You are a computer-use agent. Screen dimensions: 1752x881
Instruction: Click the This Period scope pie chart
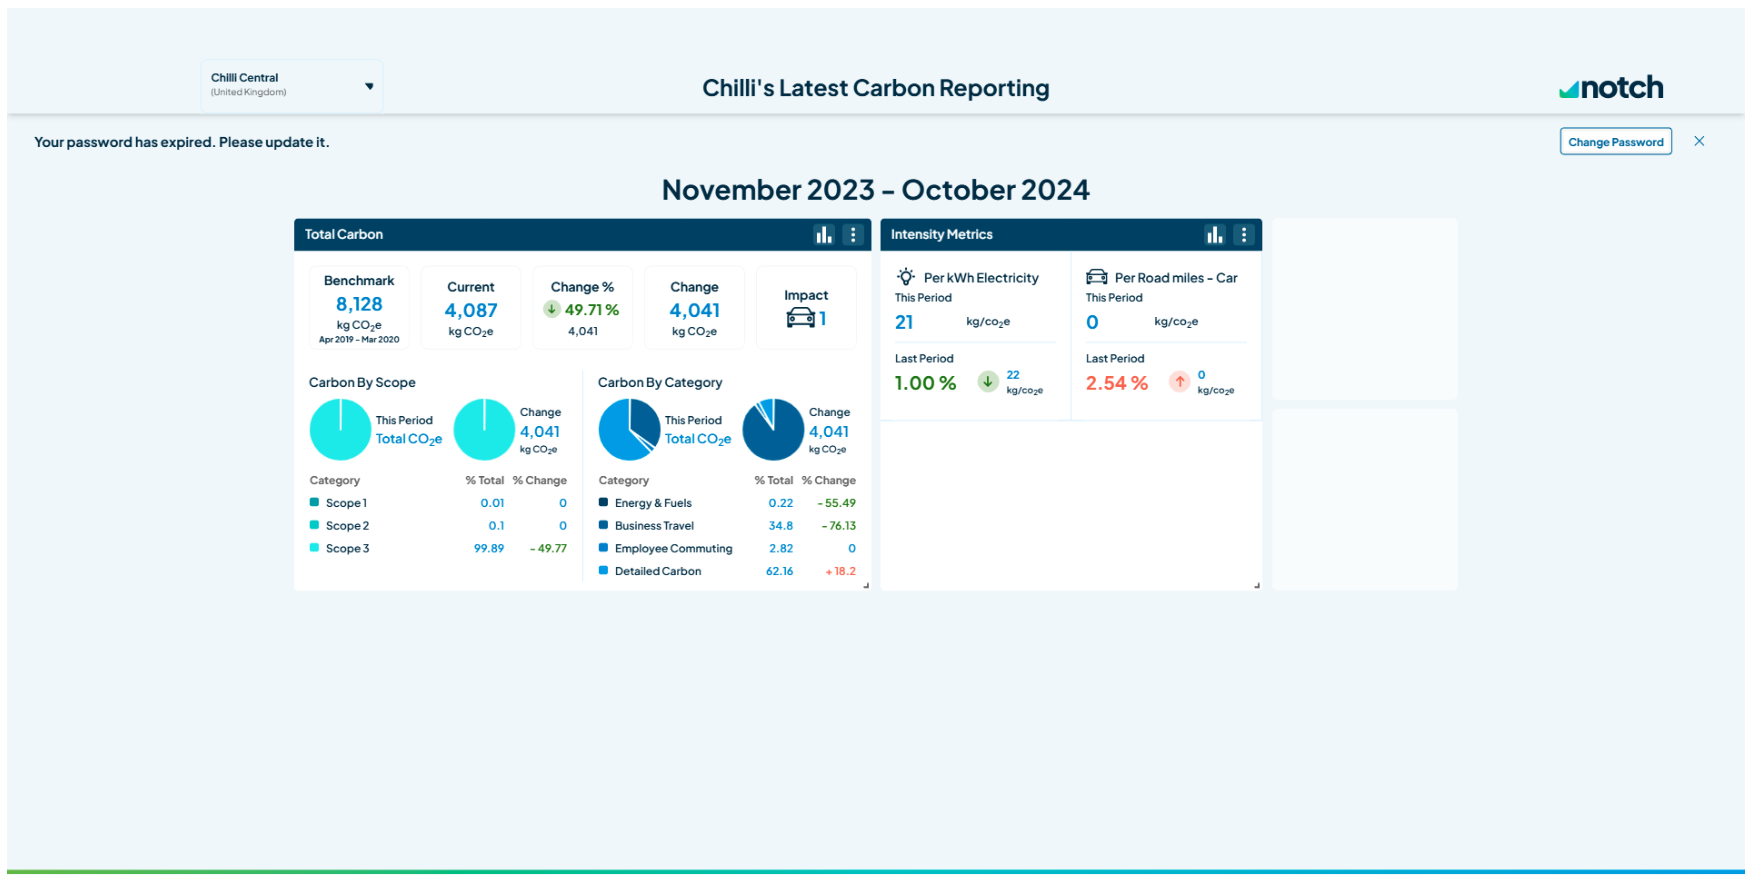[340, 429]
